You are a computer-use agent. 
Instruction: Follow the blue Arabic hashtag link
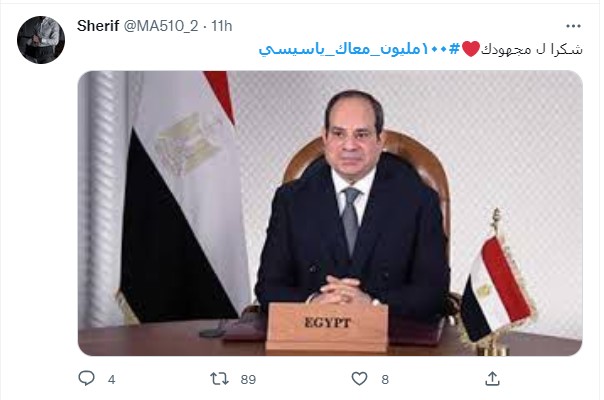pos(359,49)
